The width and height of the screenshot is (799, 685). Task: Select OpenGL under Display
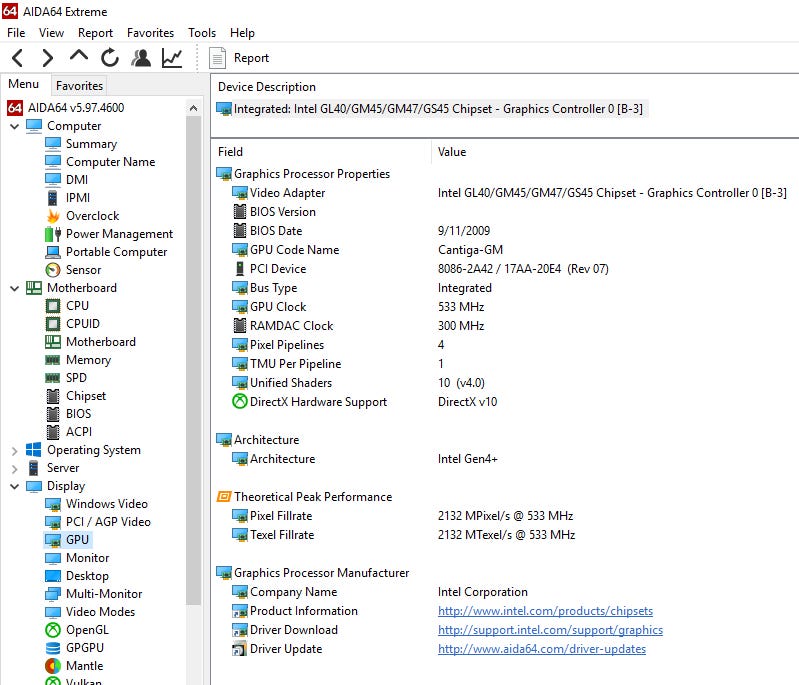click(87, 630)
